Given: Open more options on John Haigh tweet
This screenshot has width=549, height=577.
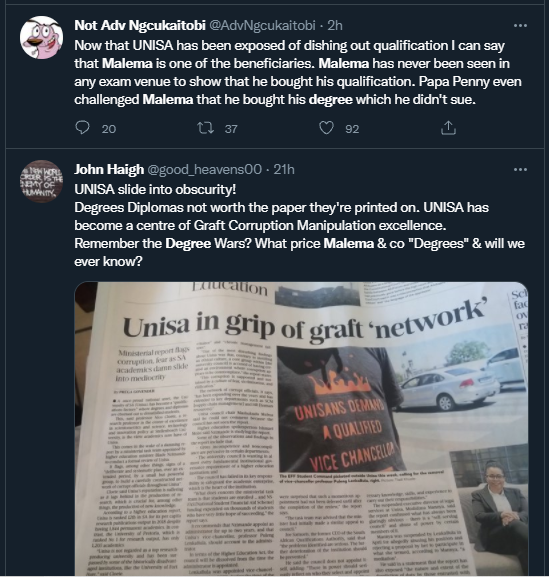Looking at the screenshot, I should (x=520, y=170).
